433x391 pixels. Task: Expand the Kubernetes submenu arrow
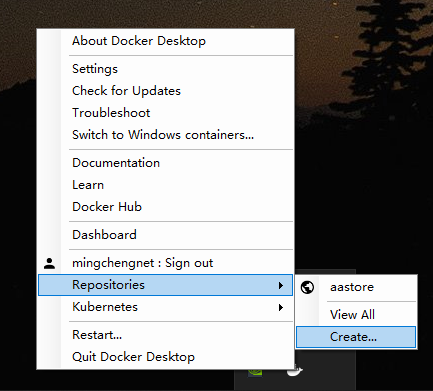281,307
